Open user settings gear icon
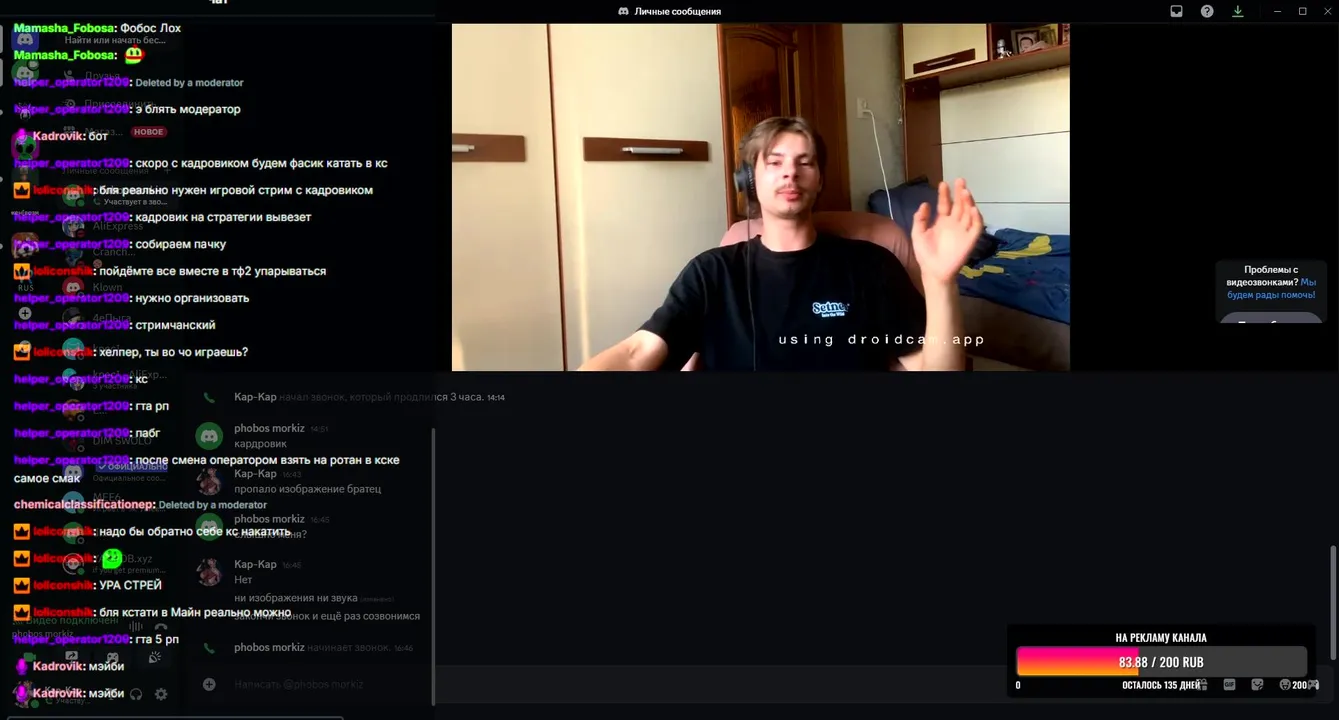This screenshot has height=720, width=1339. click(x=161, y=693)
